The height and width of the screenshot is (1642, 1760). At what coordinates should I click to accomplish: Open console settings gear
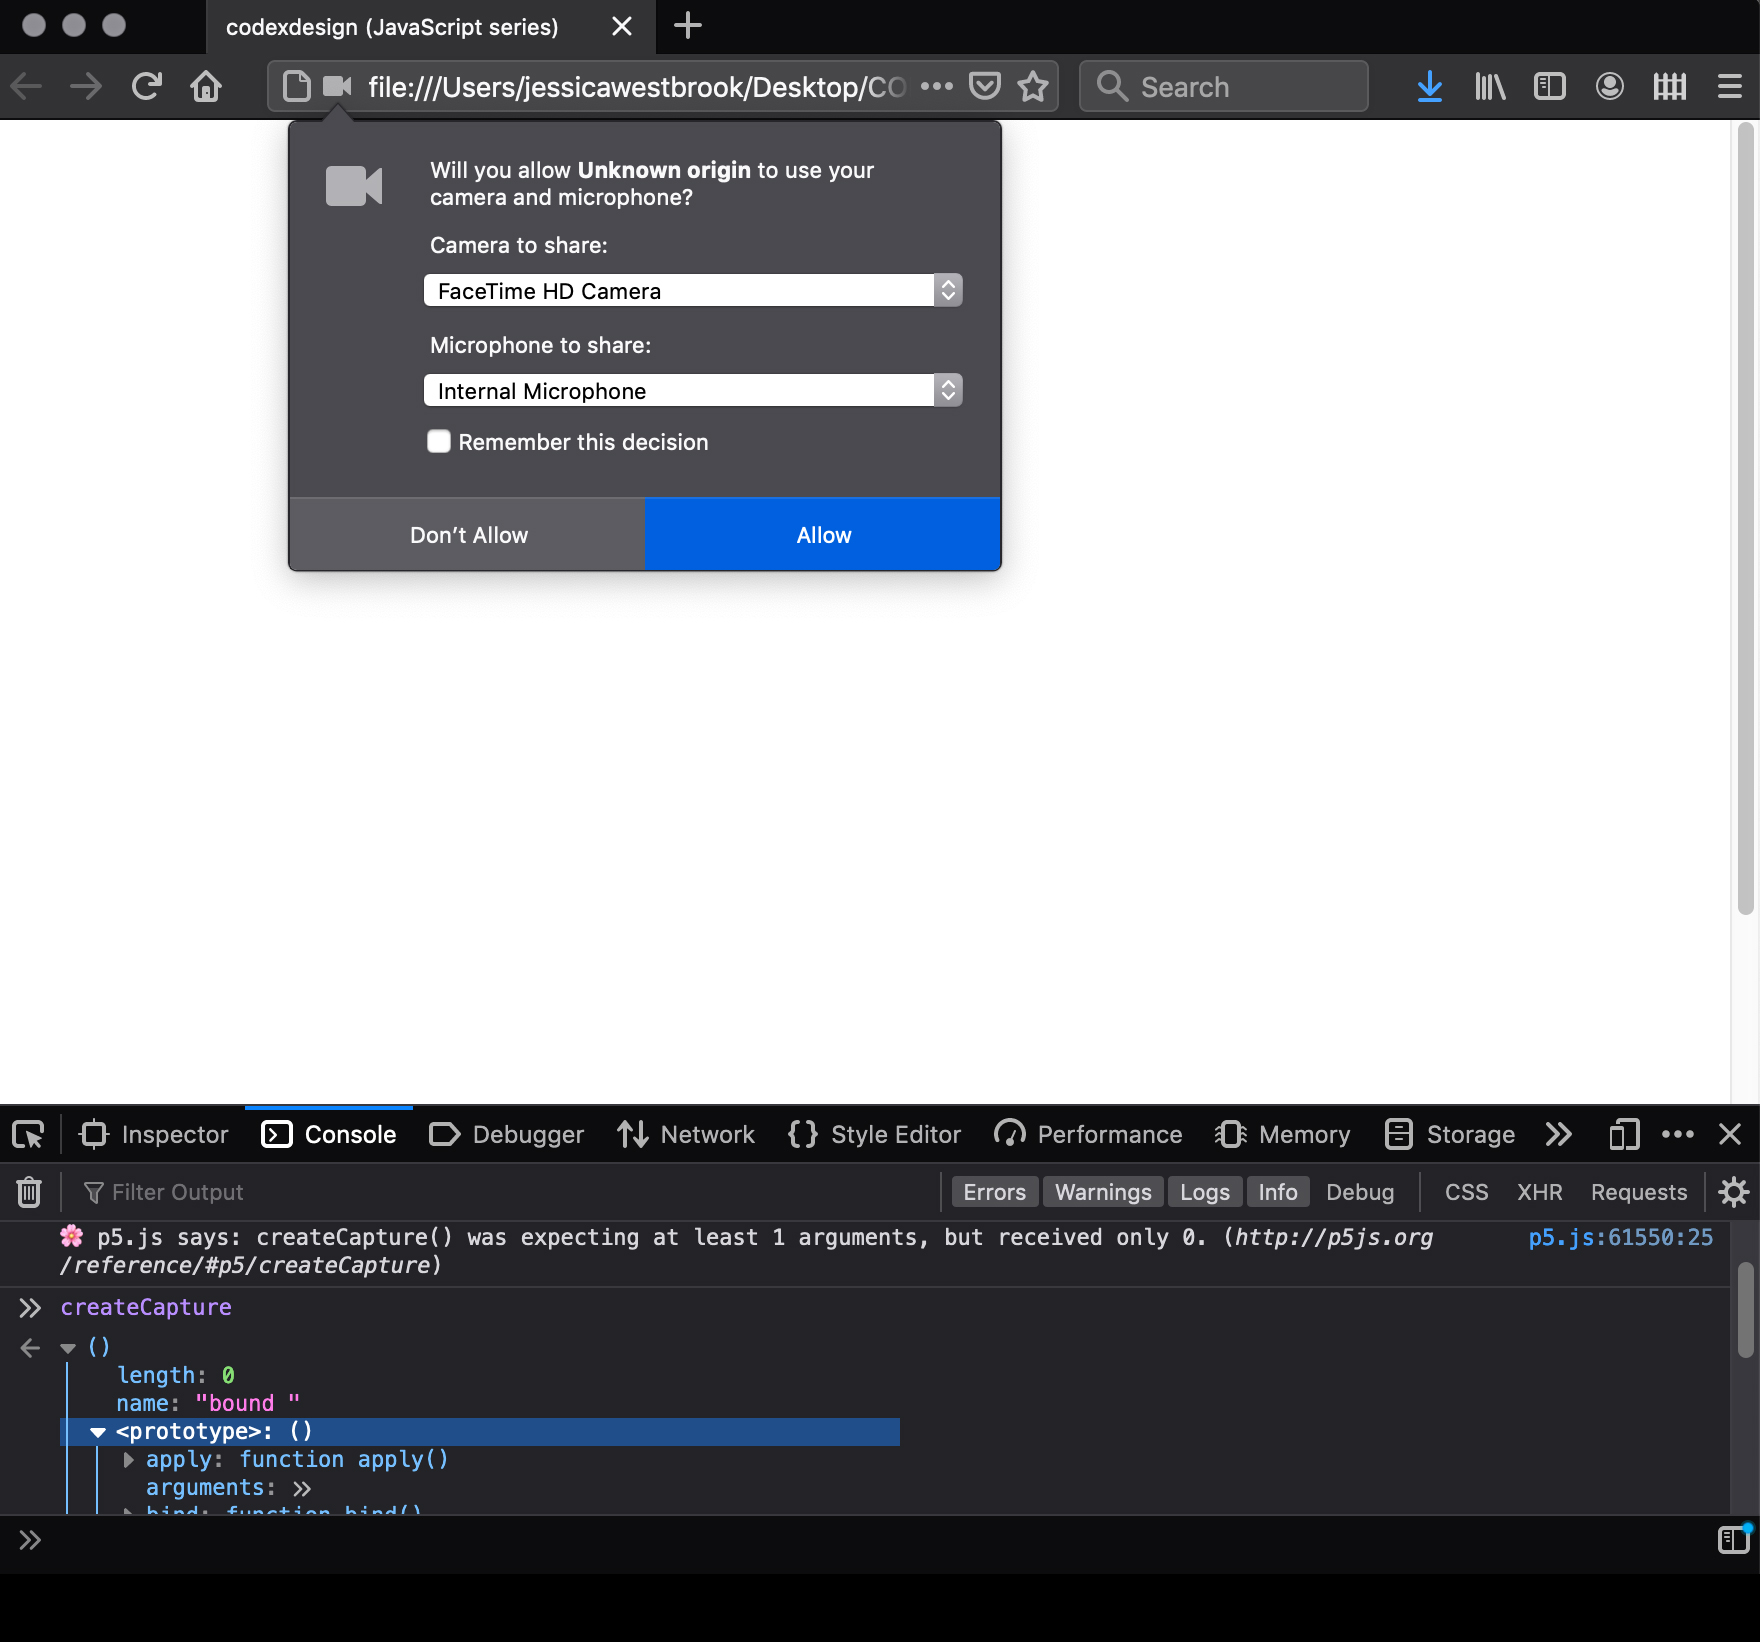tap(1733, 1192)
